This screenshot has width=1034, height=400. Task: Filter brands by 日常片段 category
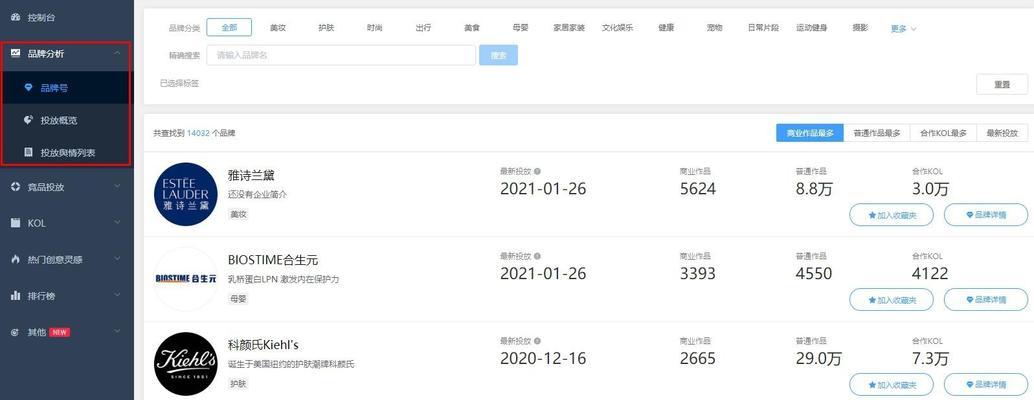(763, 28)
